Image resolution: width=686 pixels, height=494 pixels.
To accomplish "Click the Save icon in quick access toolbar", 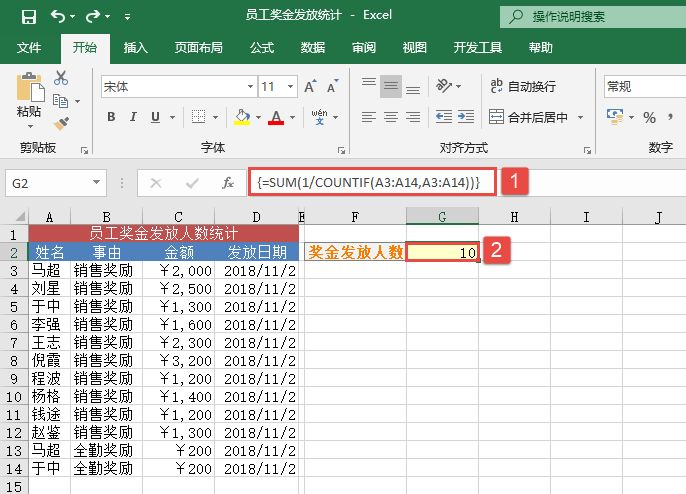I will [x=29, y=17].
